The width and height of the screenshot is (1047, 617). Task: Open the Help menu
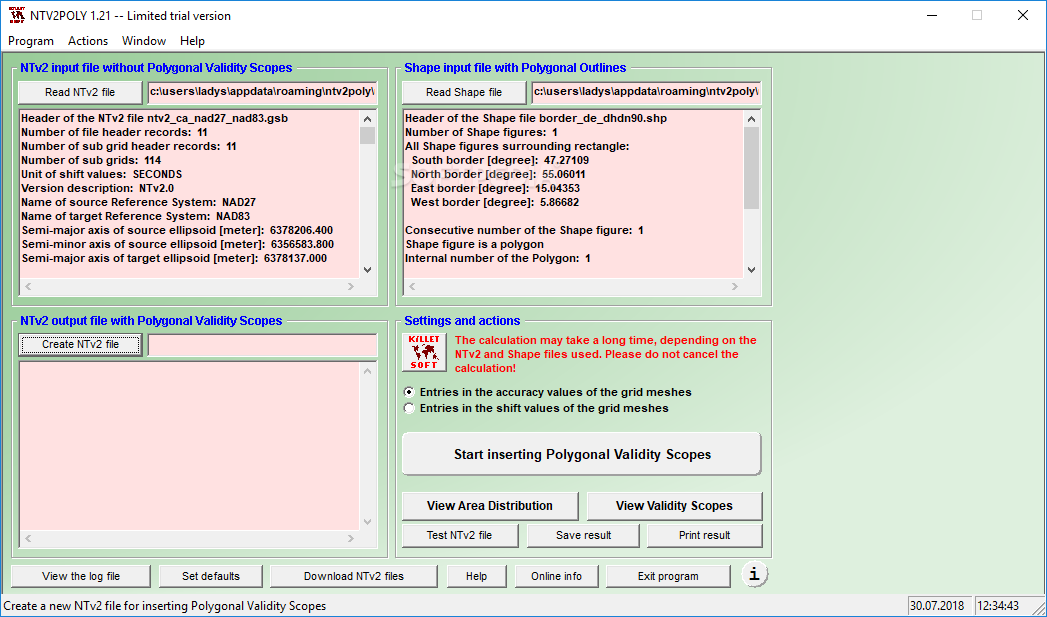(192, 41)
